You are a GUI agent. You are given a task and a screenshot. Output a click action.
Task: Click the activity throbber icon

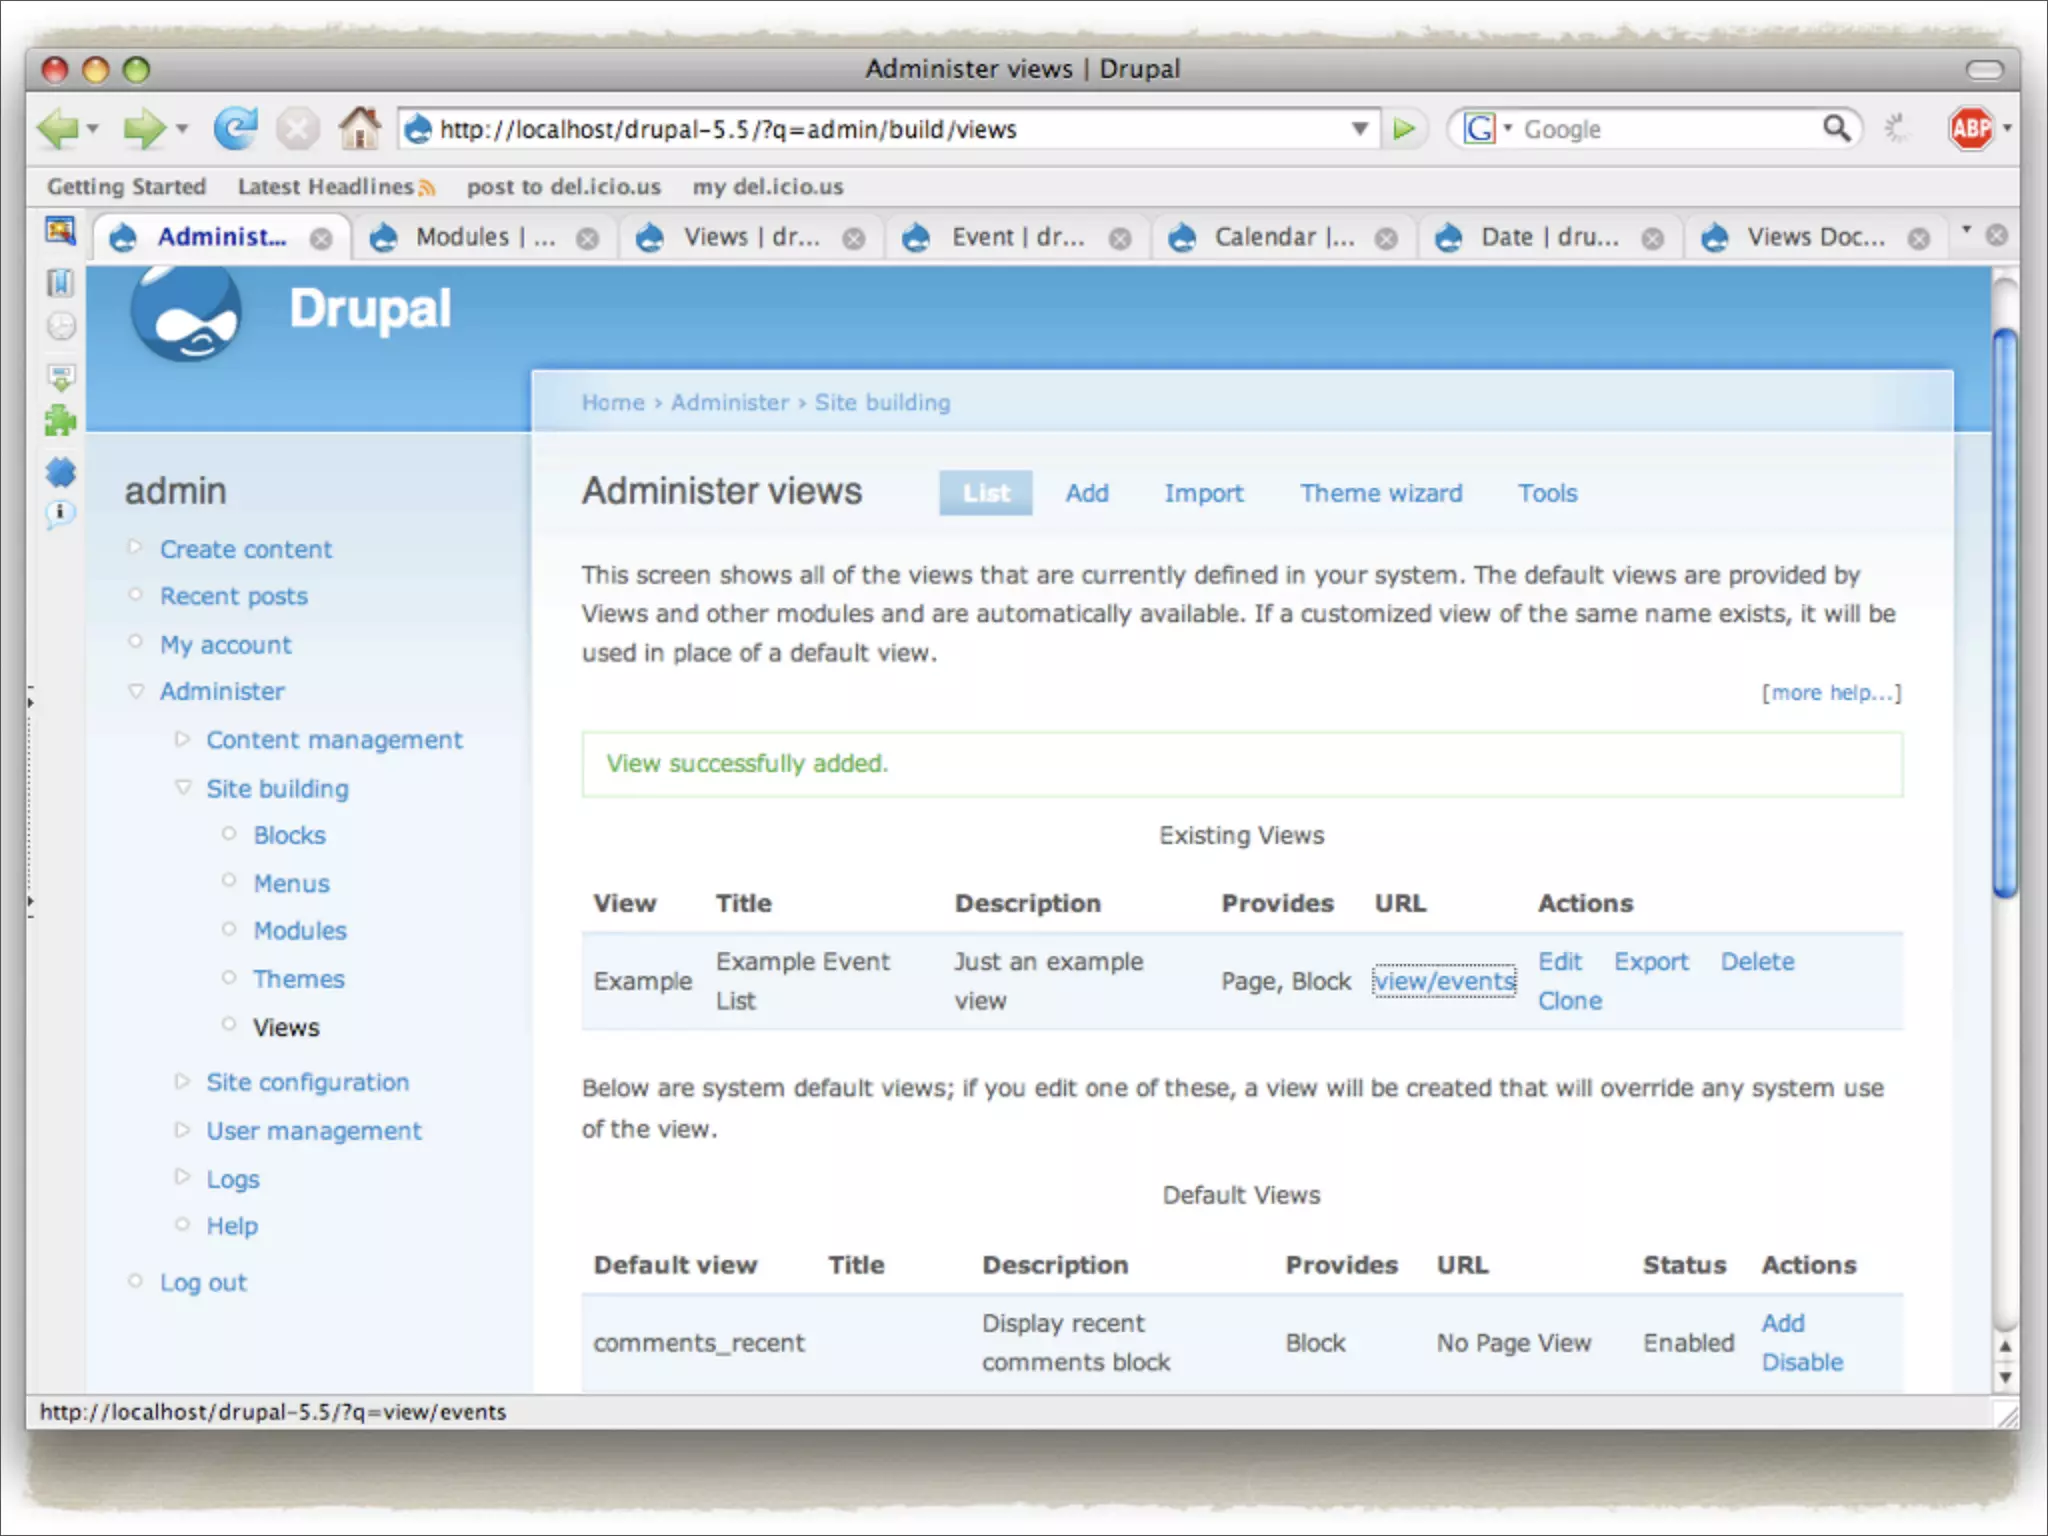click(x=1895, y=129)
